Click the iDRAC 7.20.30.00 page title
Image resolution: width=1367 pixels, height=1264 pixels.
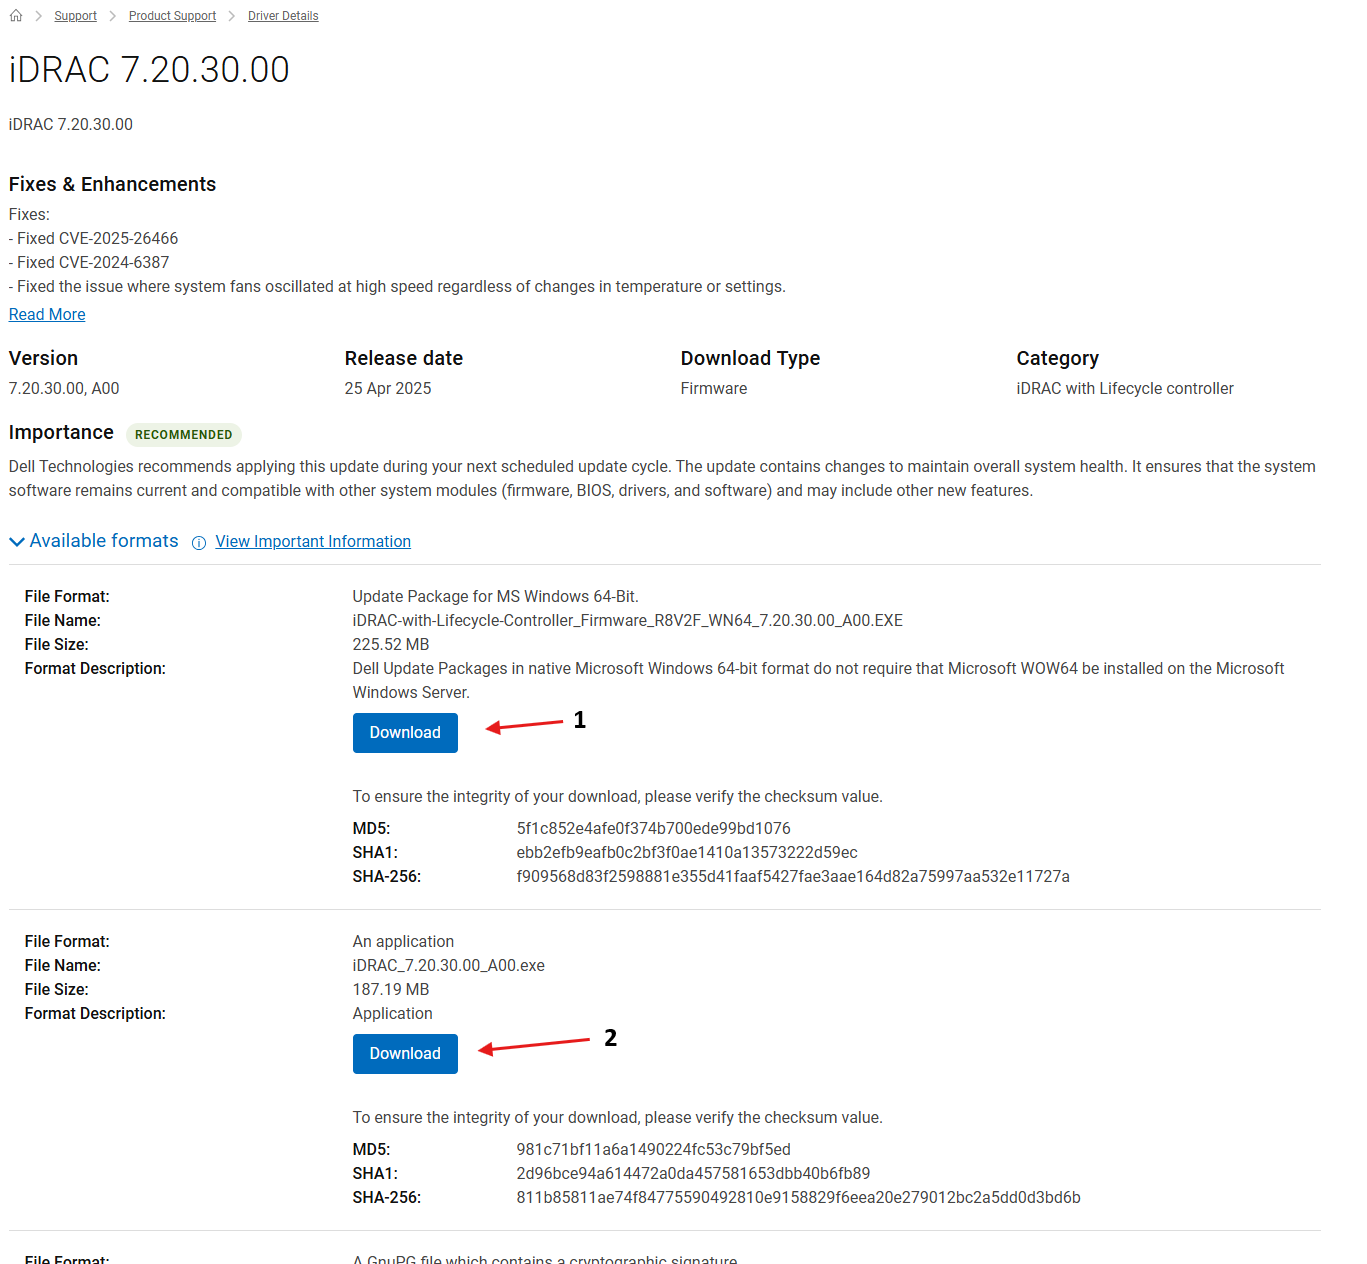[148, 69]
